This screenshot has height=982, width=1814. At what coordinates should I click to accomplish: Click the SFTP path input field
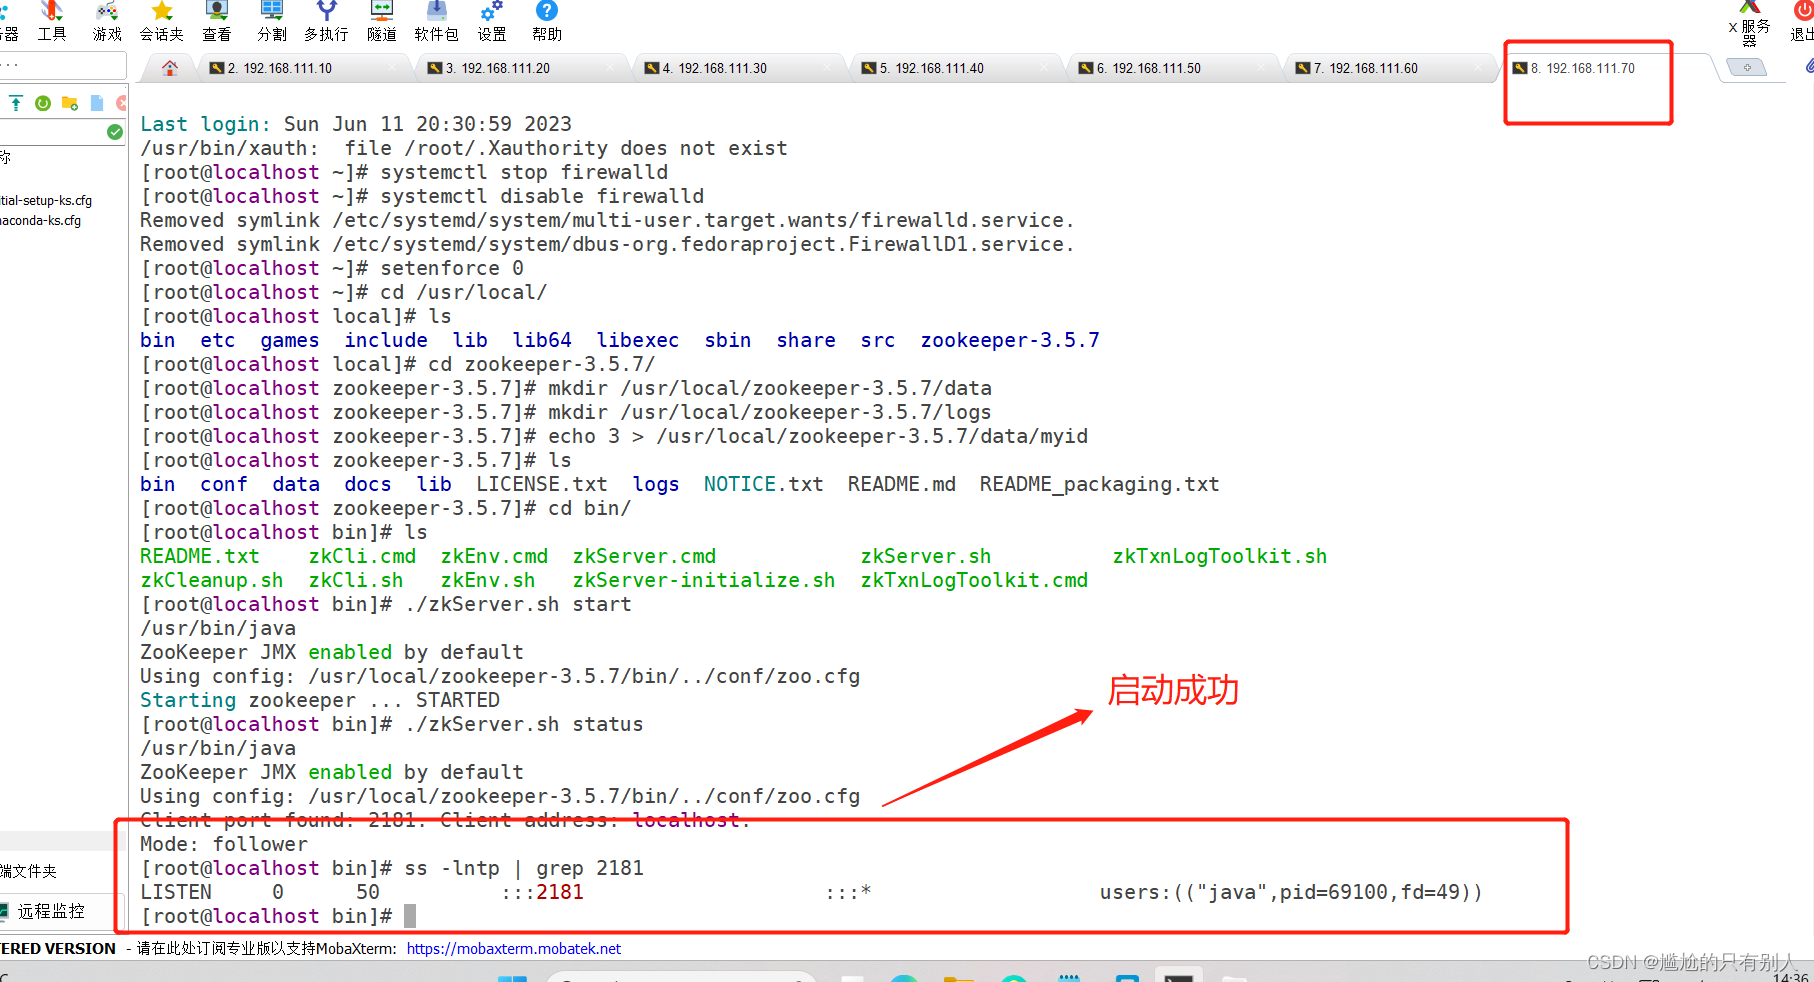pos(53,132)
